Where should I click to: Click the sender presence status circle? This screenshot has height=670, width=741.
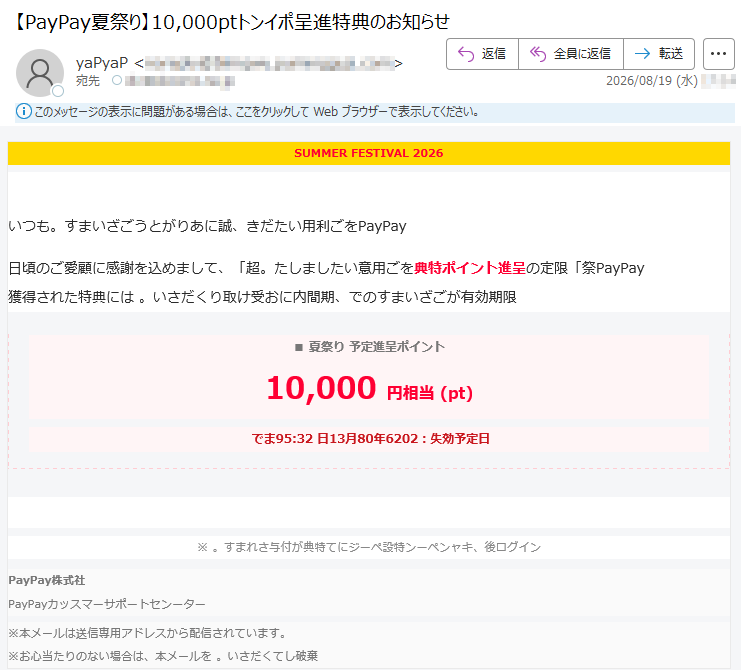pyautogui.click(x=58, y=91)
